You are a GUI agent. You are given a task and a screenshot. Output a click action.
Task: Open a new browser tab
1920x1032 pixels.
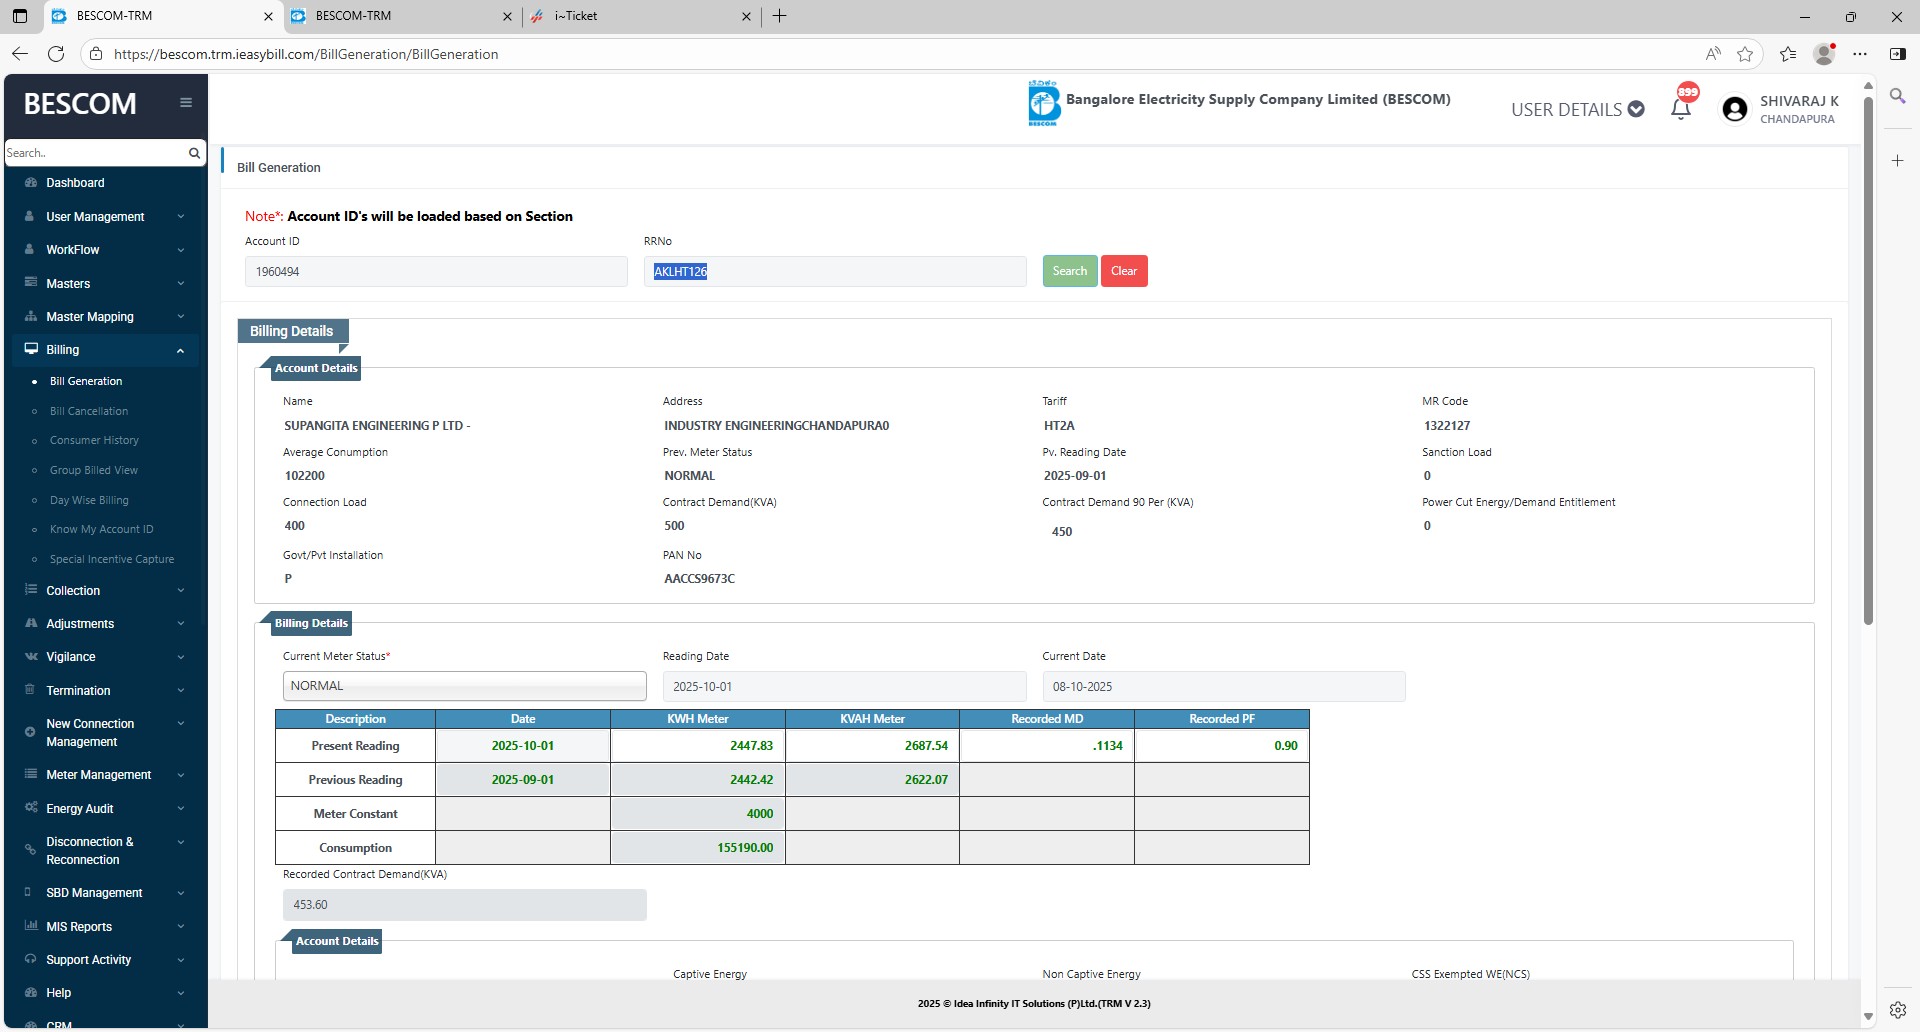[x=780, y=16]
